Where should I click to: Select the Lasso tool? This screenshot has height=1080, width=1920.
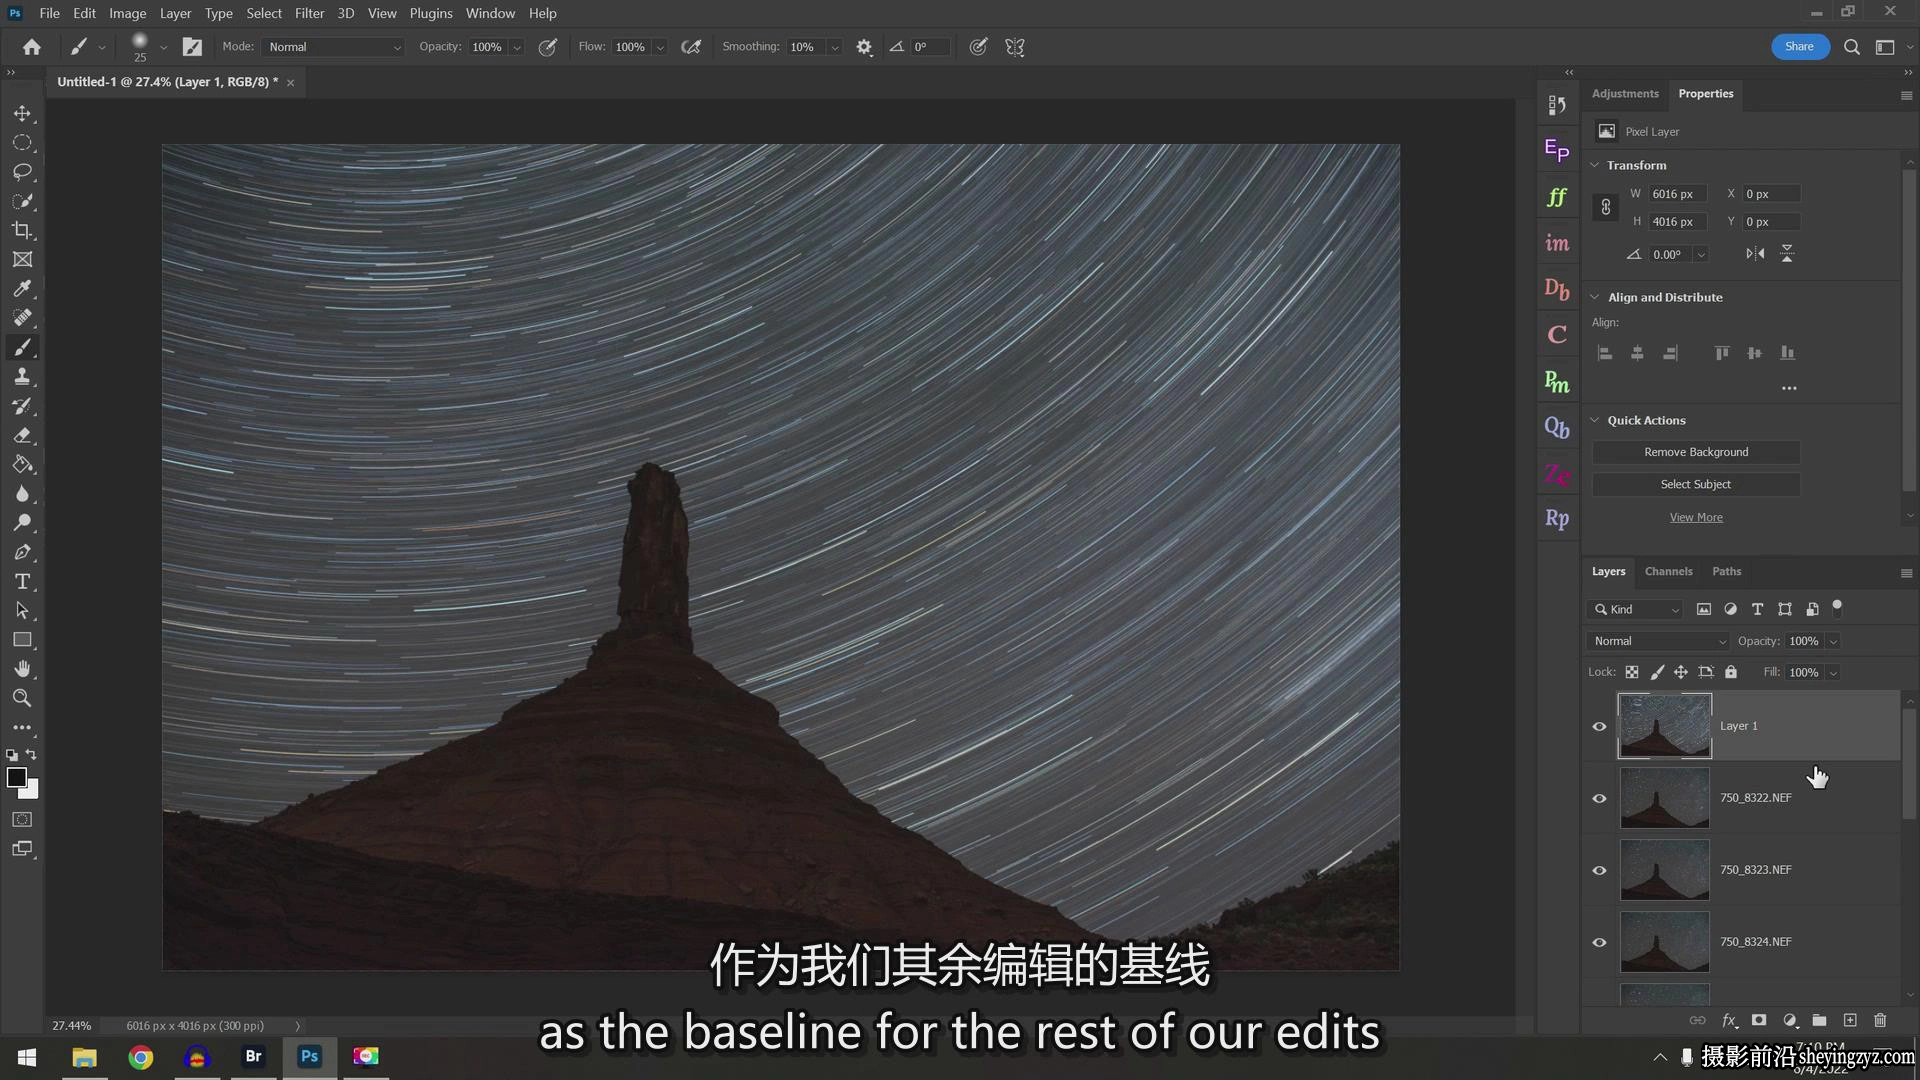click(22, 172)
